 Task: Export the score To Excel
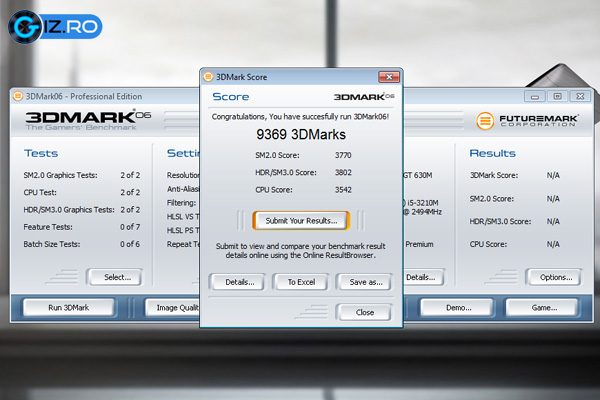point(301,282)
